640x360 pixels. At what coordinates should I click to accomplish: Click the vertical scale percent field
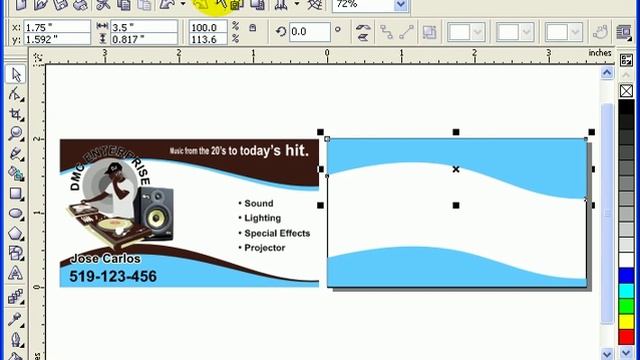tap(208, 39)
